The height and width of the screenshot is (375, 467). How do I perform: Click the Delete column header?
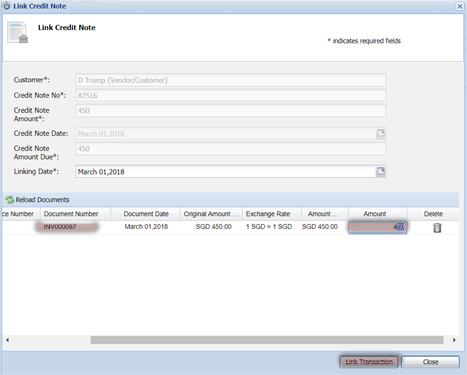tap(433, 214)
